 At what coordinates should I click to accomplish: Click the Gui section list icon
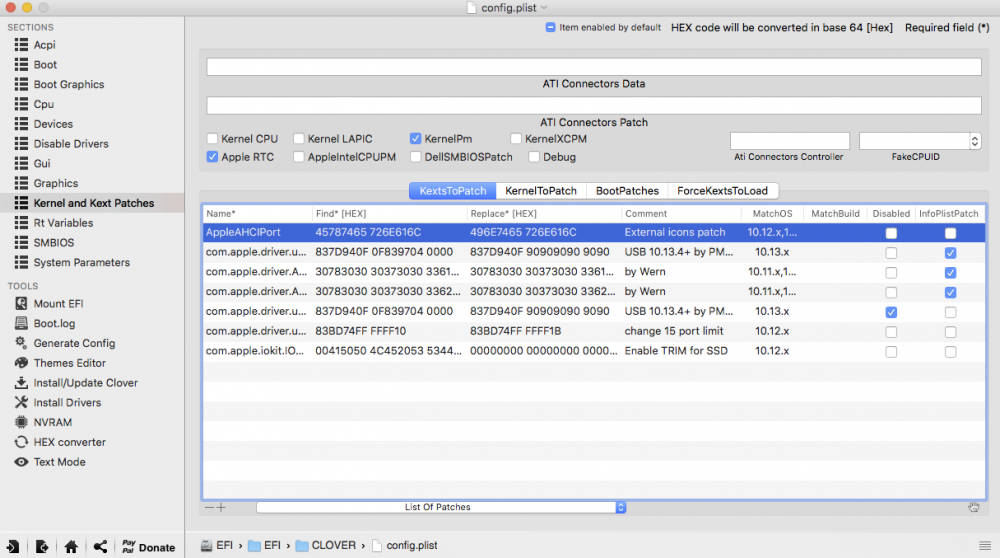click(x=21, y=163)
